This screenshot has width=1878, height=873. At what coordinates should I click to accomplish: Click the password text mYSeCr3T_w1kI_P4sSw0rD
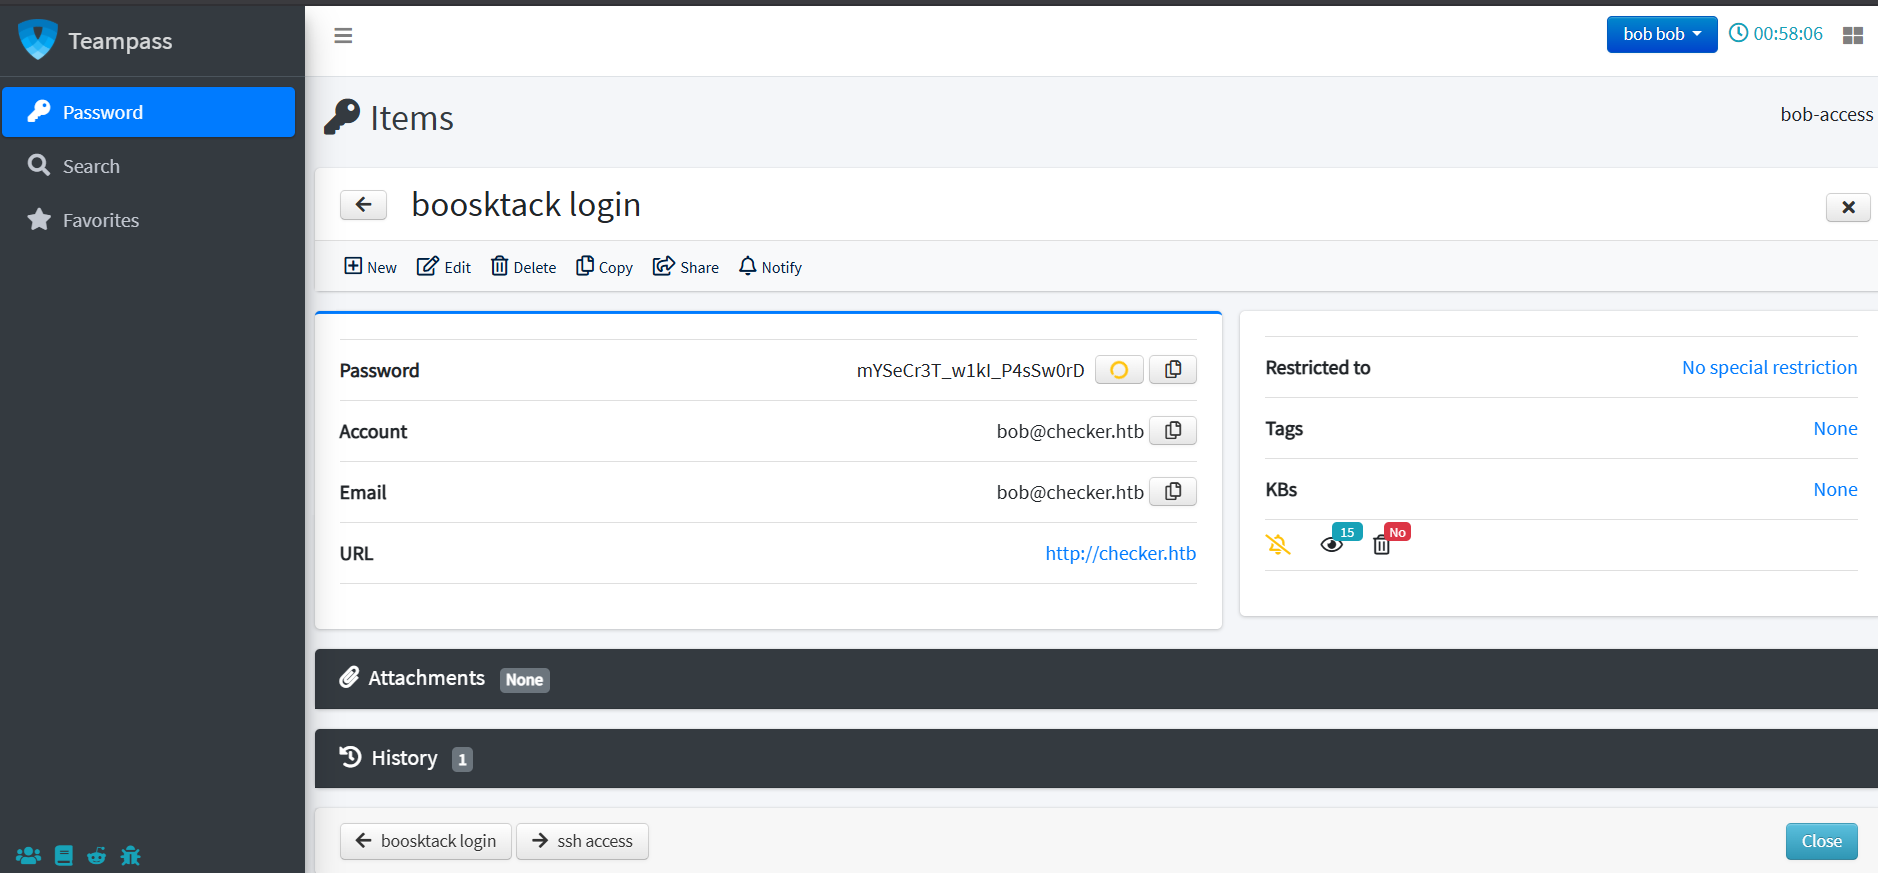point(970,370)
